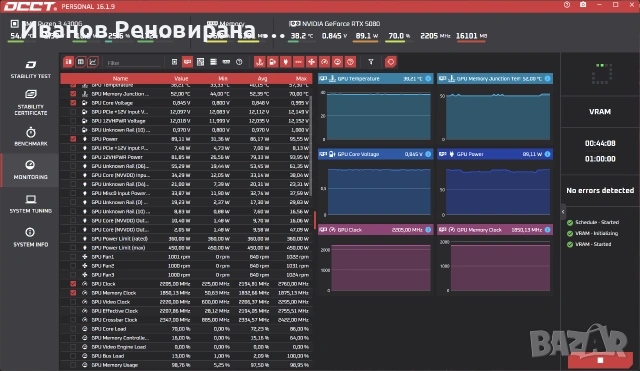This screenshot has width=640, height=371.
Task: Stop the running test with red button
Action: 600,360
